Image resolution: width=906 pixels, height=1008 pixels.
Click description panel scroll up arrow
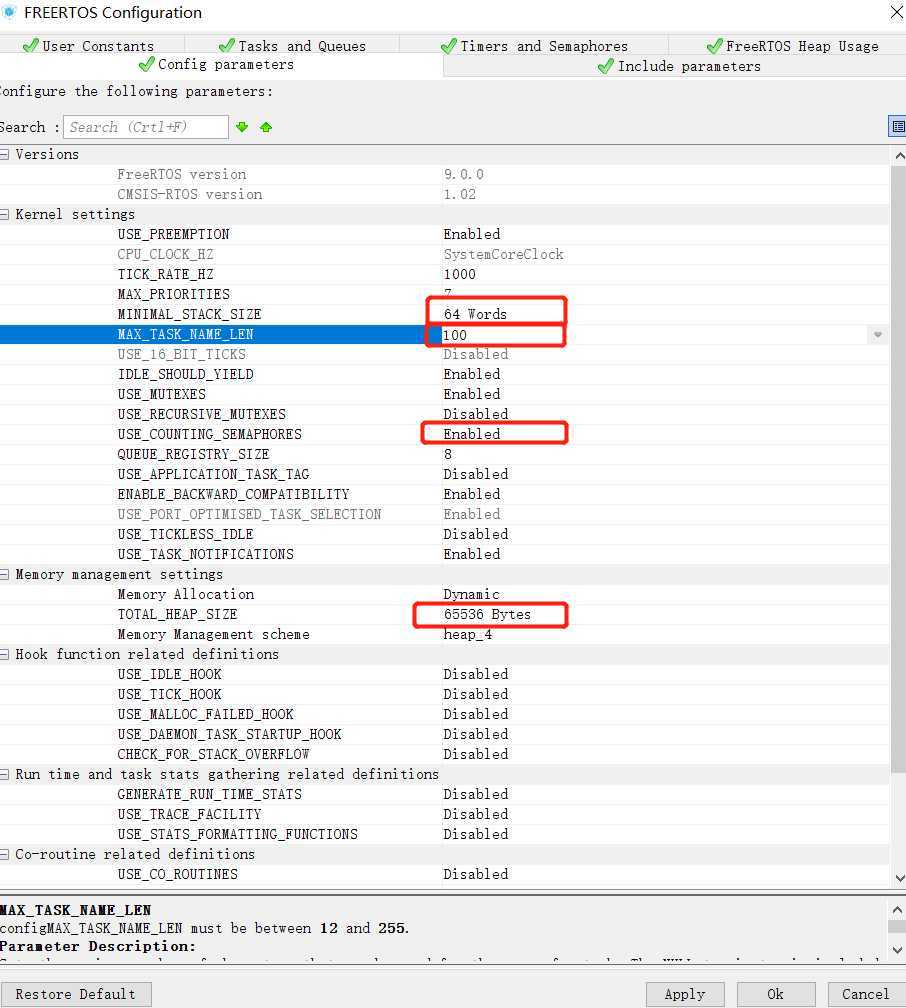pos(898,910)
